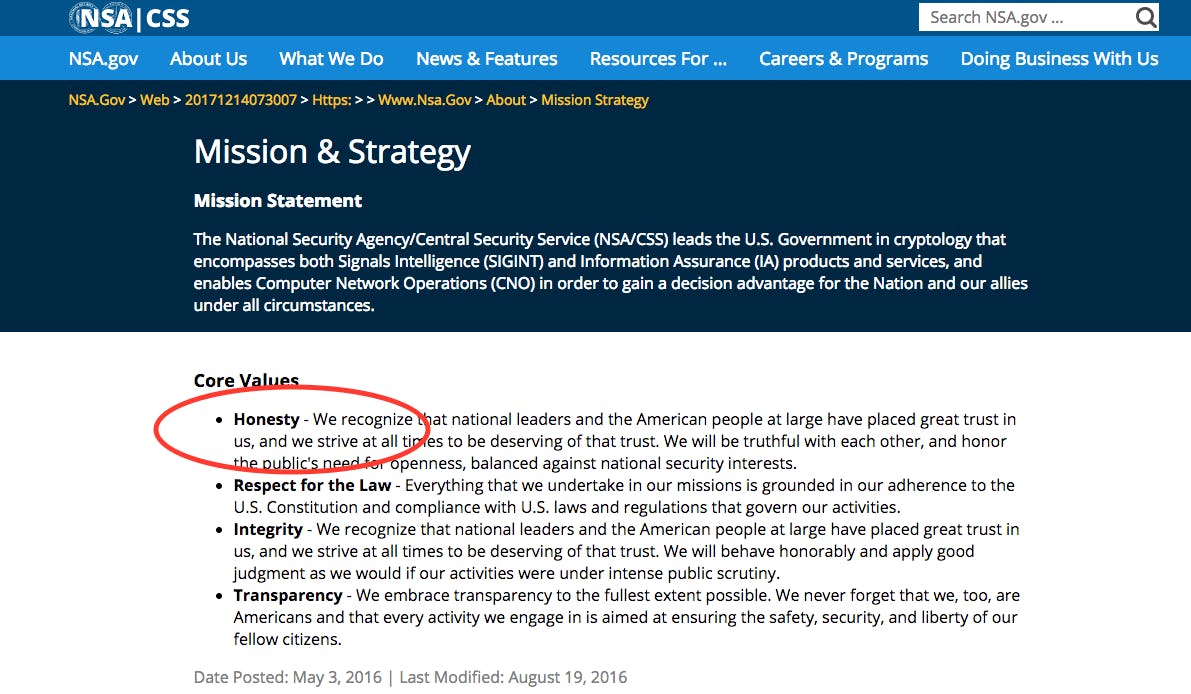Select the About breadcrumb entry

click(506, 100)
